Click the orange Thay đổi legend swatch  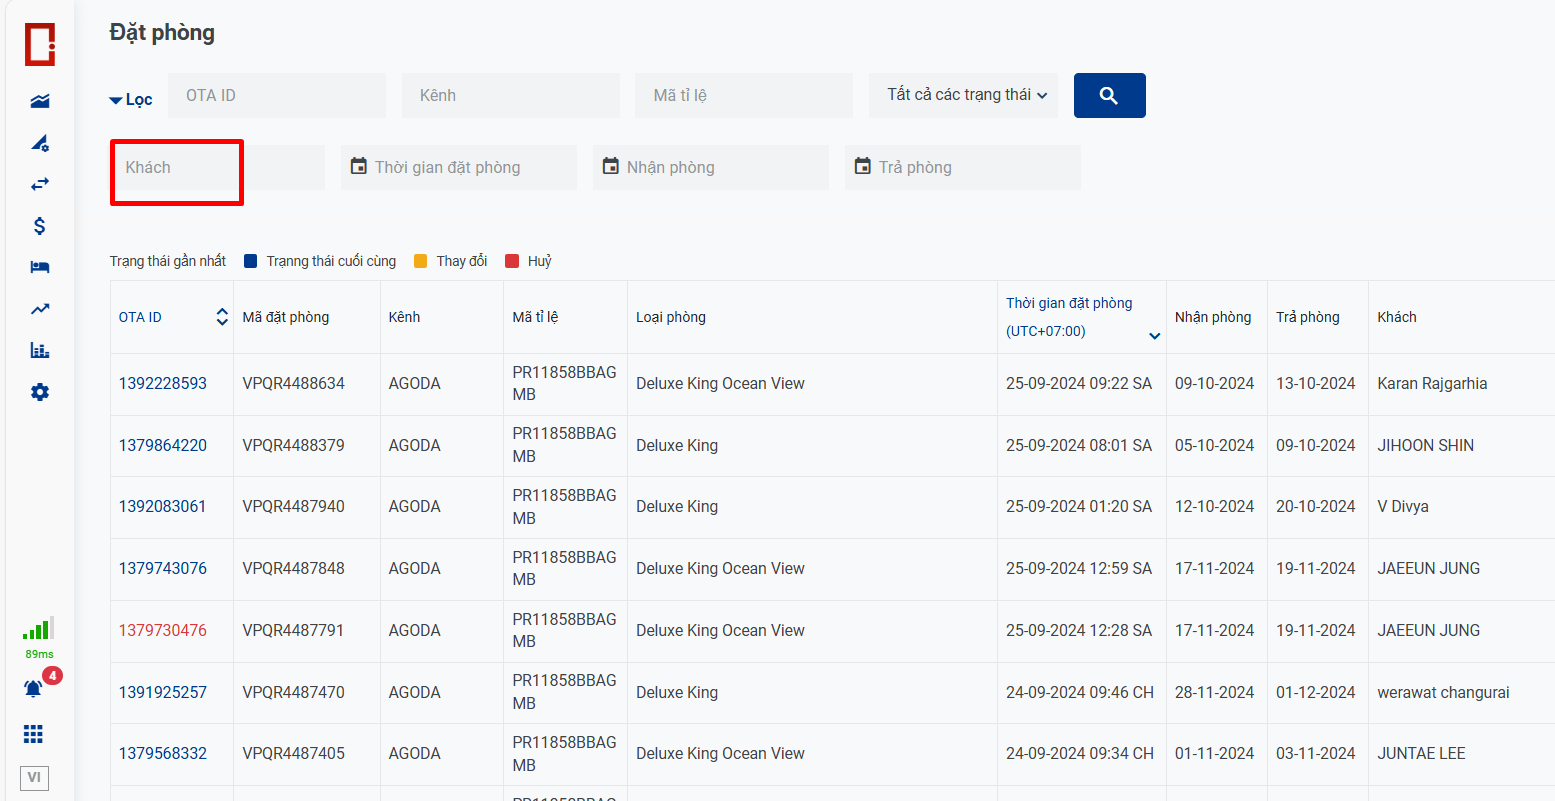421,261
